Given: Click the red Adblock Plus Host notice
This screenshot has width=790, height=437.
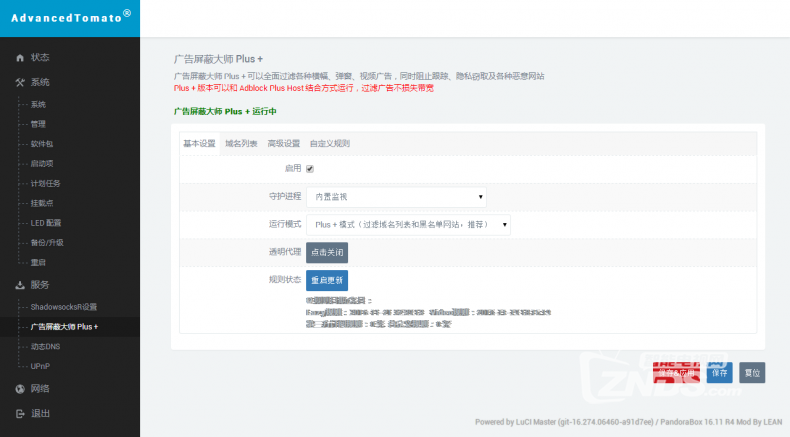Looking at the screenshot, I should coord(304,88).
